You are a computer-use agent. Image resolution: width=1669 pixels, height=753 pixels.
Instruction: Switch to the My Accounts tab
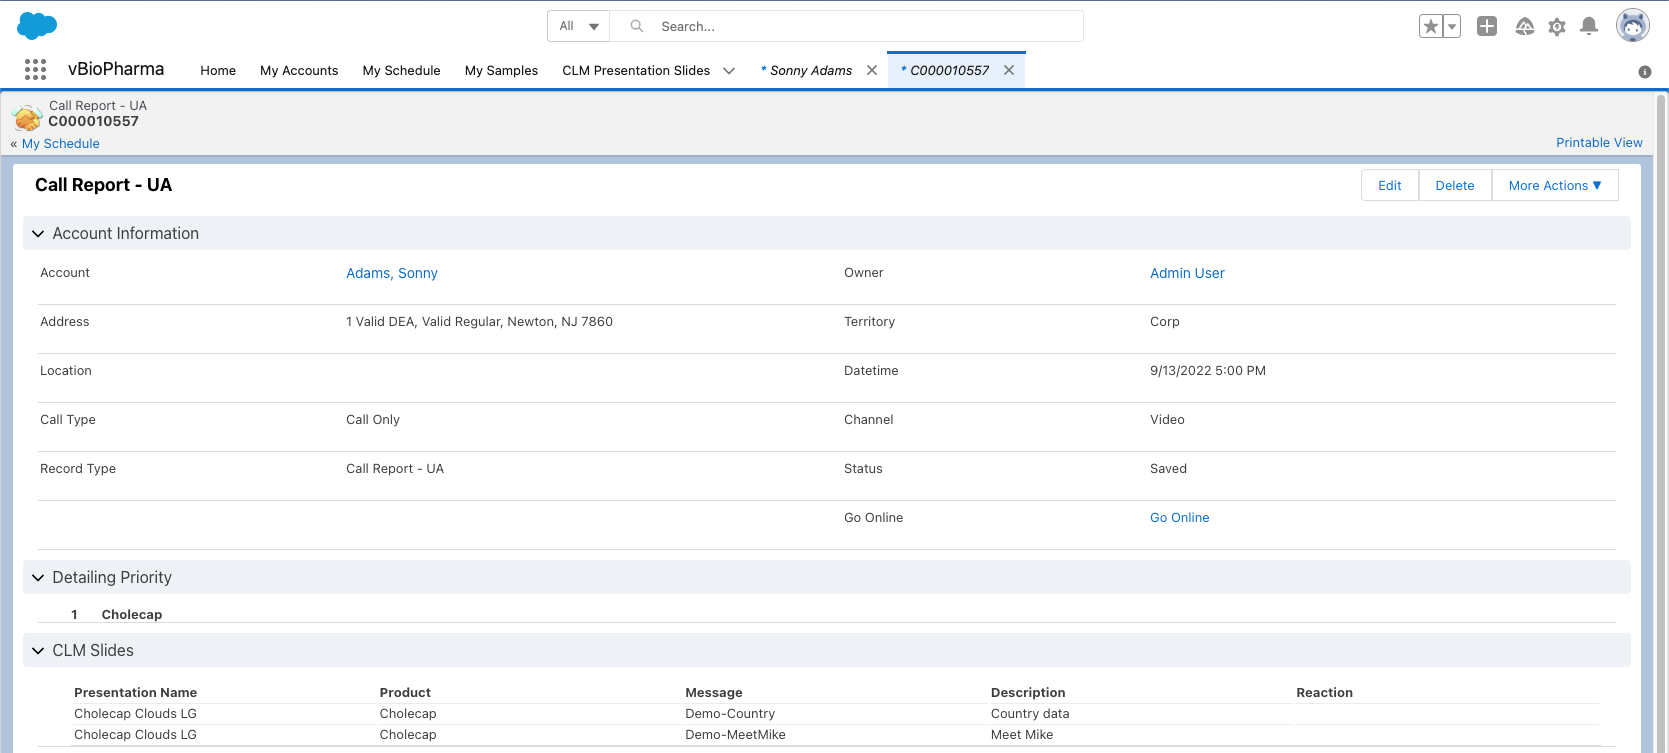pyautogui.click(x=299, y=70)
